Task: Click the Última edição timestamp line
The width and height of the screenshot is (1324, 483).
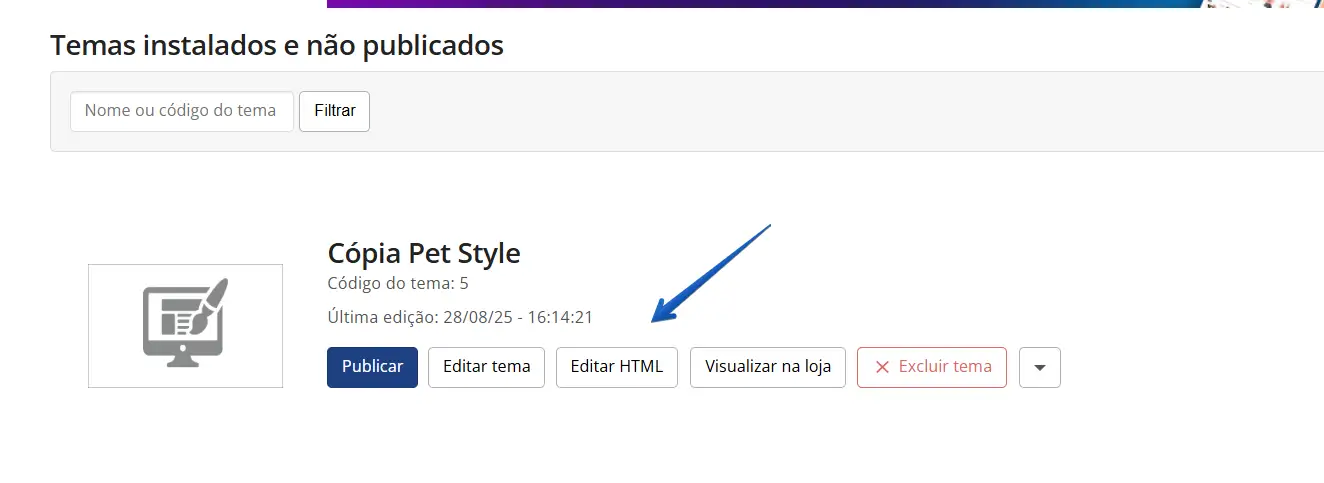Action: tap(460, 317)
